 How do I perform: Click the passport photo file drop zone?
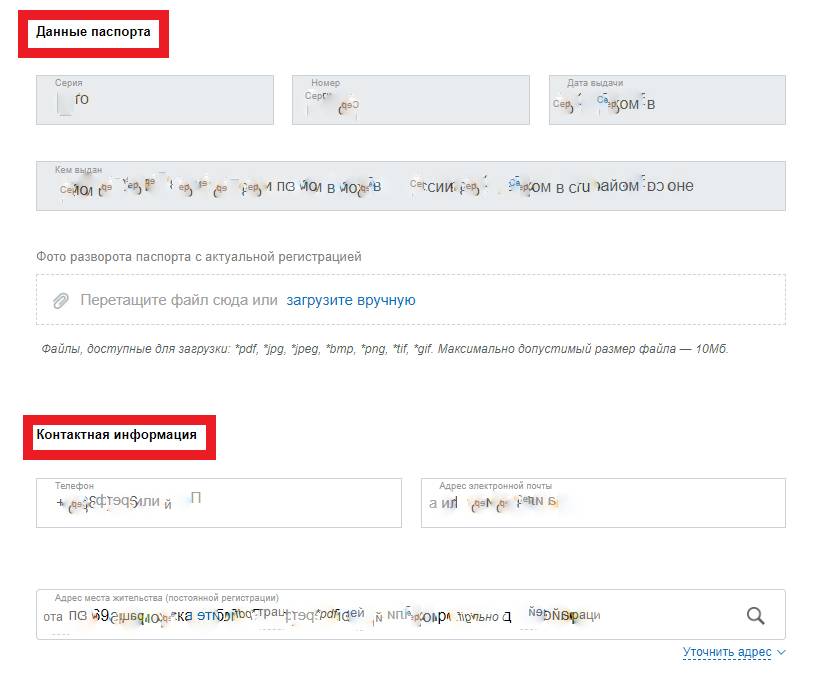pos(411,300)
